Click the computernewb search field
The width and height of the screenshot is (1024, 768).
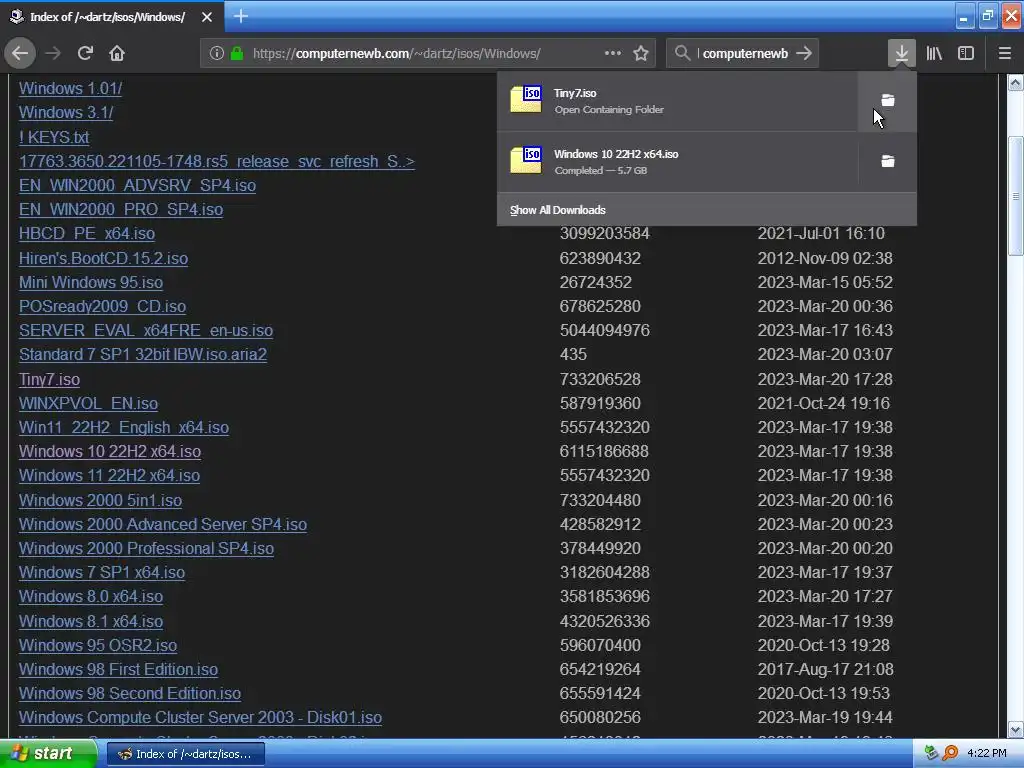[x=744, y=54]
